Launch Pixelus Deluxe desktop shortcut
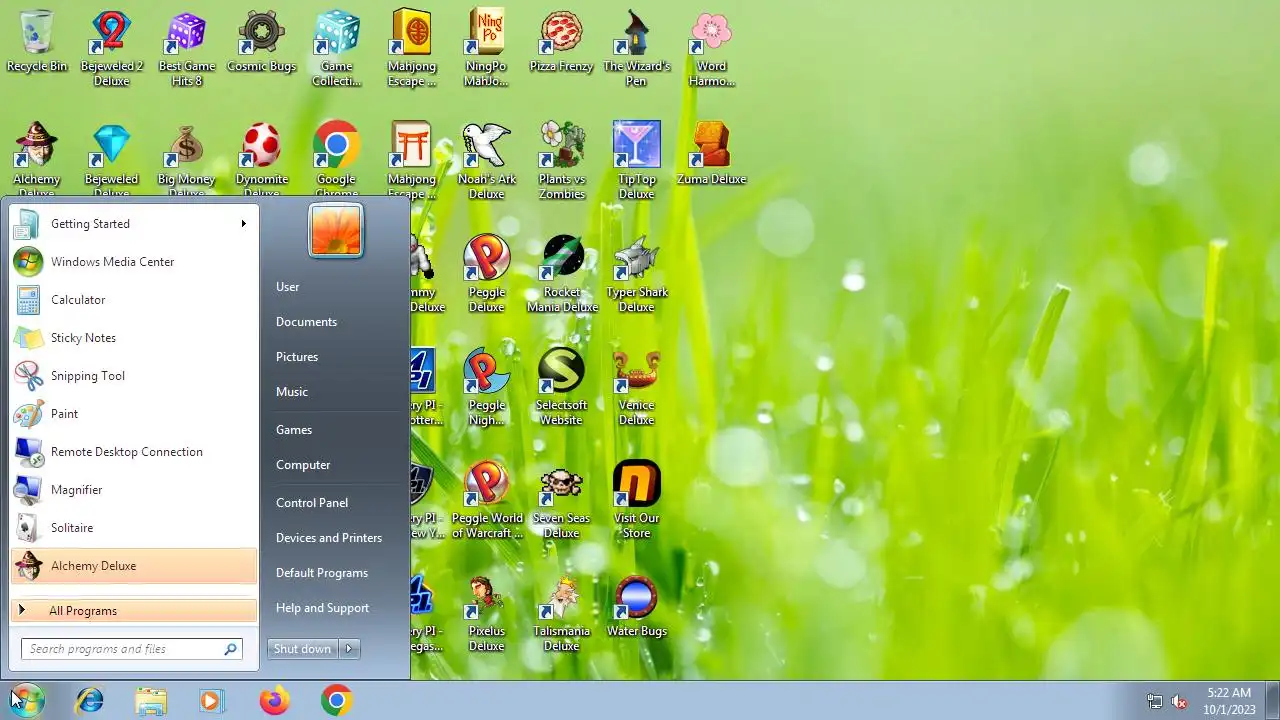 tap(487, 613)
